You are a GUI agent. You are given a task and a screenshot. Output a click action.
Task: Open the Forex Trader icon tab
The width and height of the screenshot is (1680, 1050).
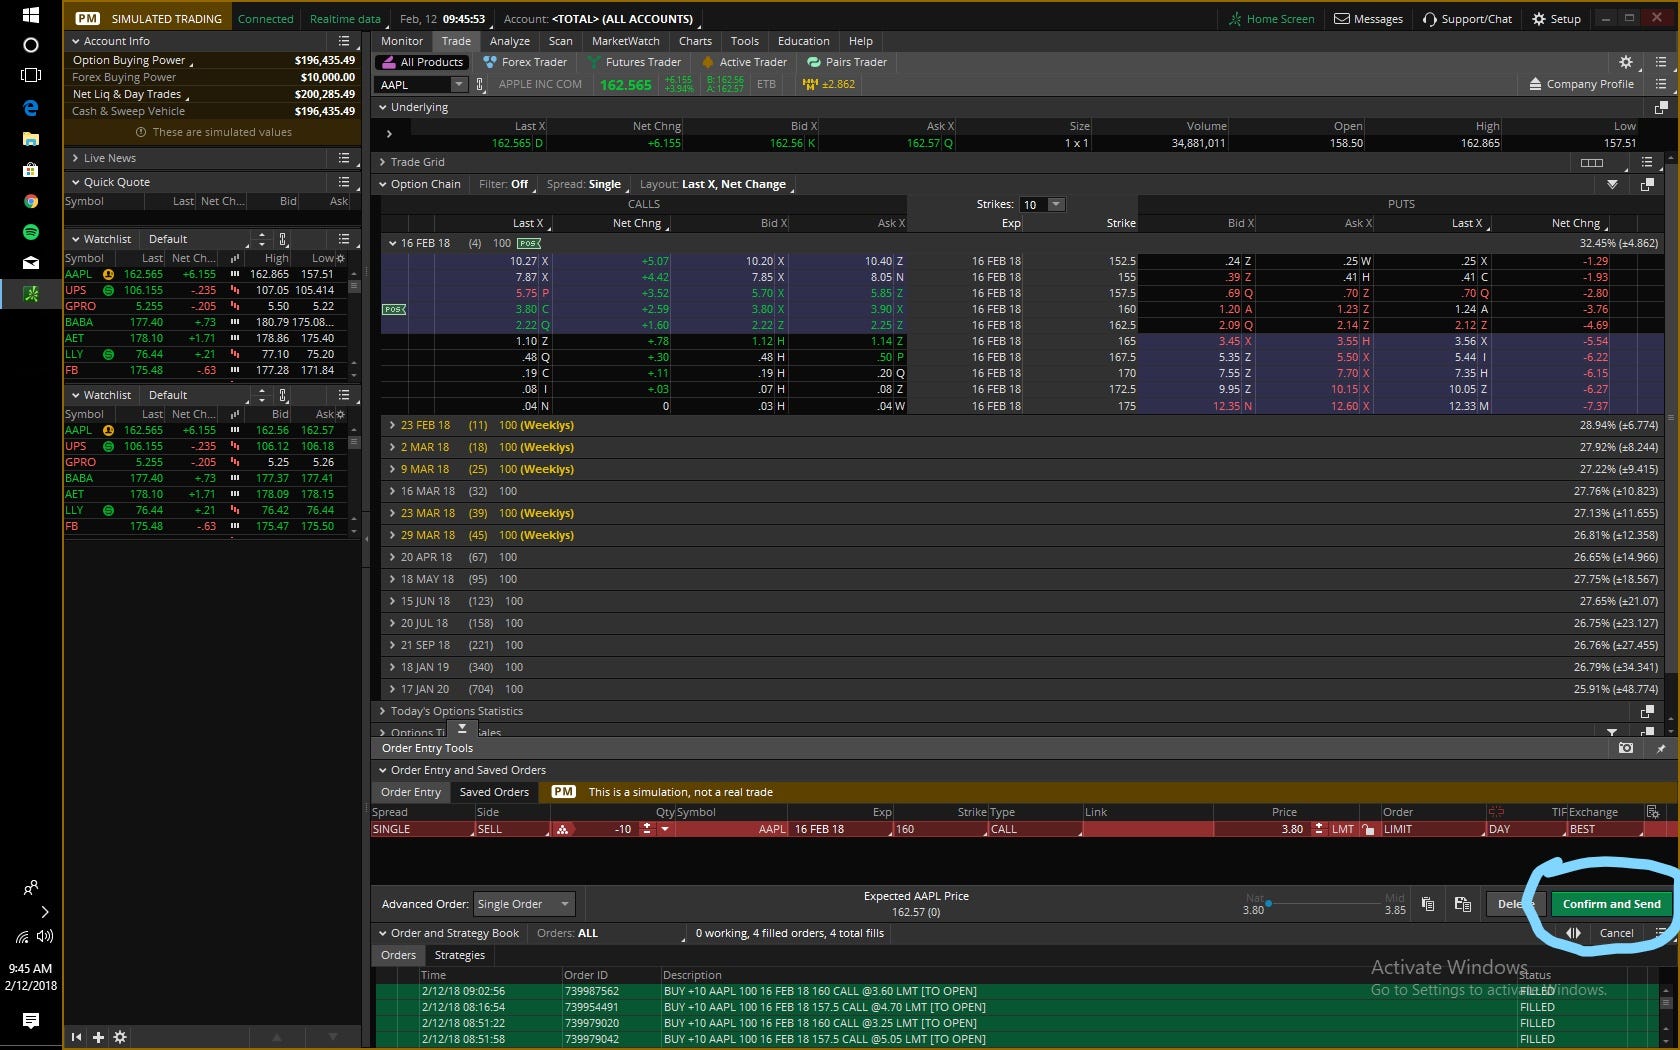pos(525,62)
